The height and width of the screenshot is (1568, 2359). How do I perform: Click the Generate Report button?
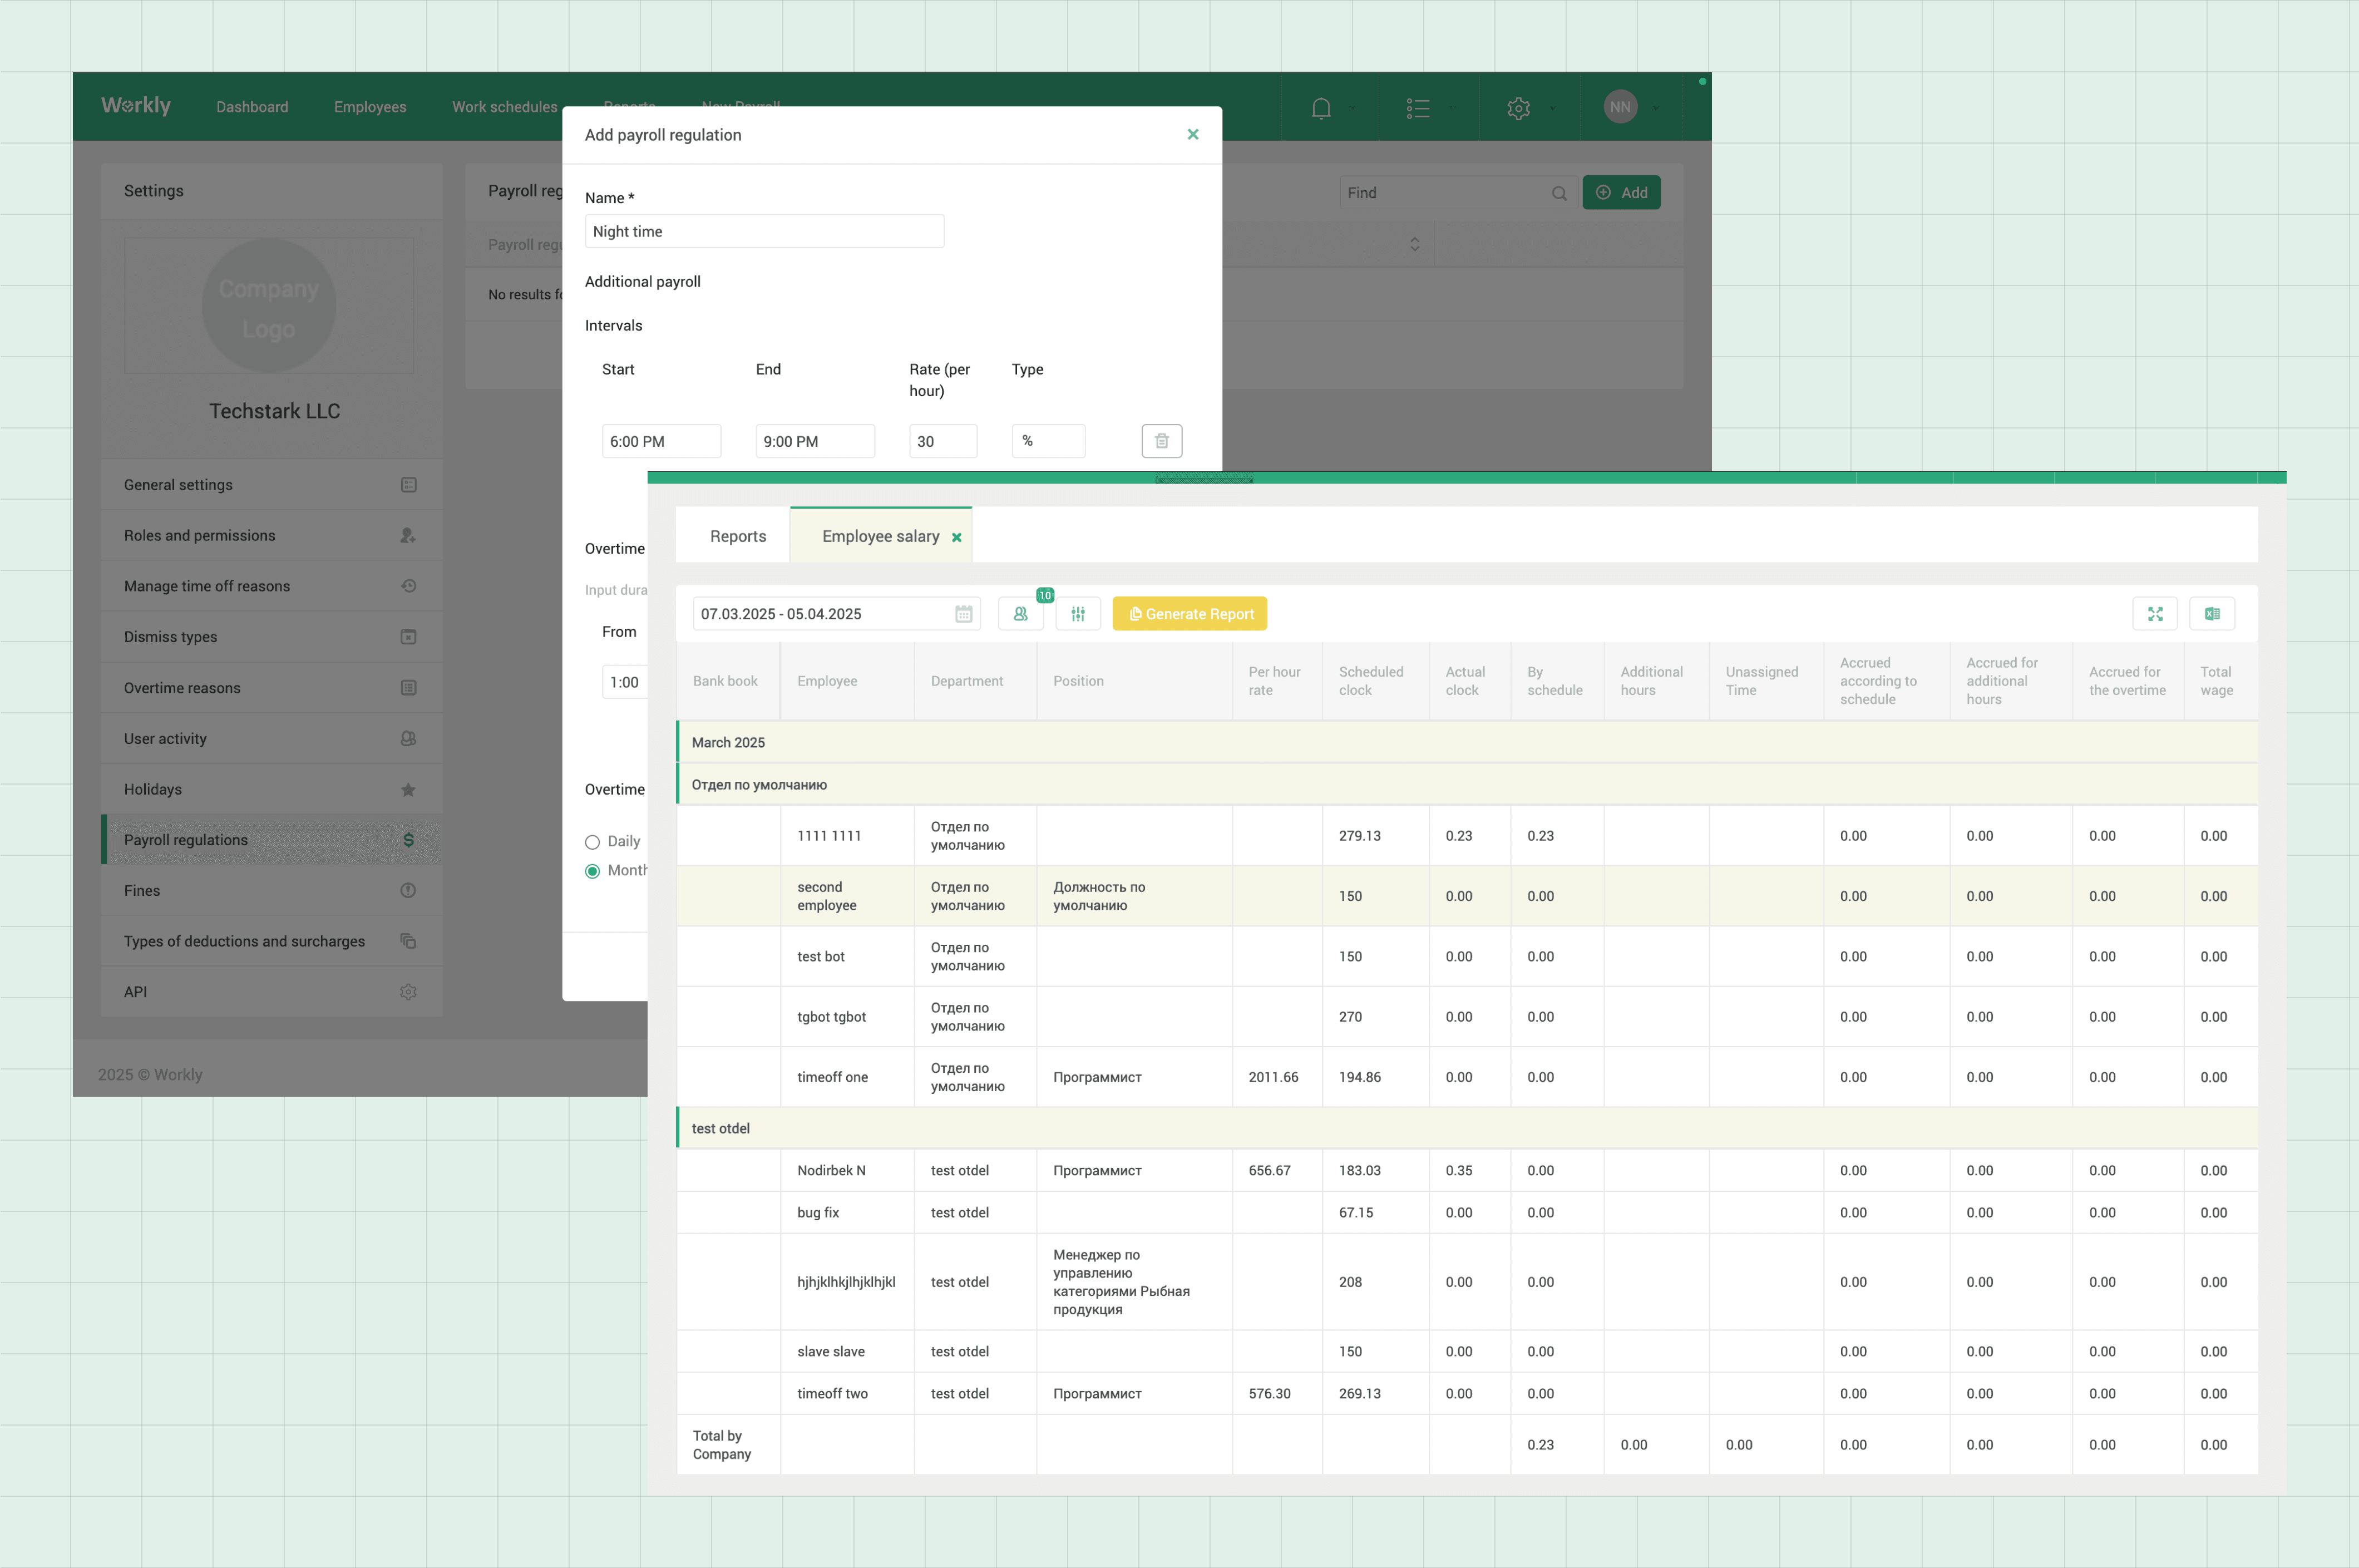point(1189,614)
